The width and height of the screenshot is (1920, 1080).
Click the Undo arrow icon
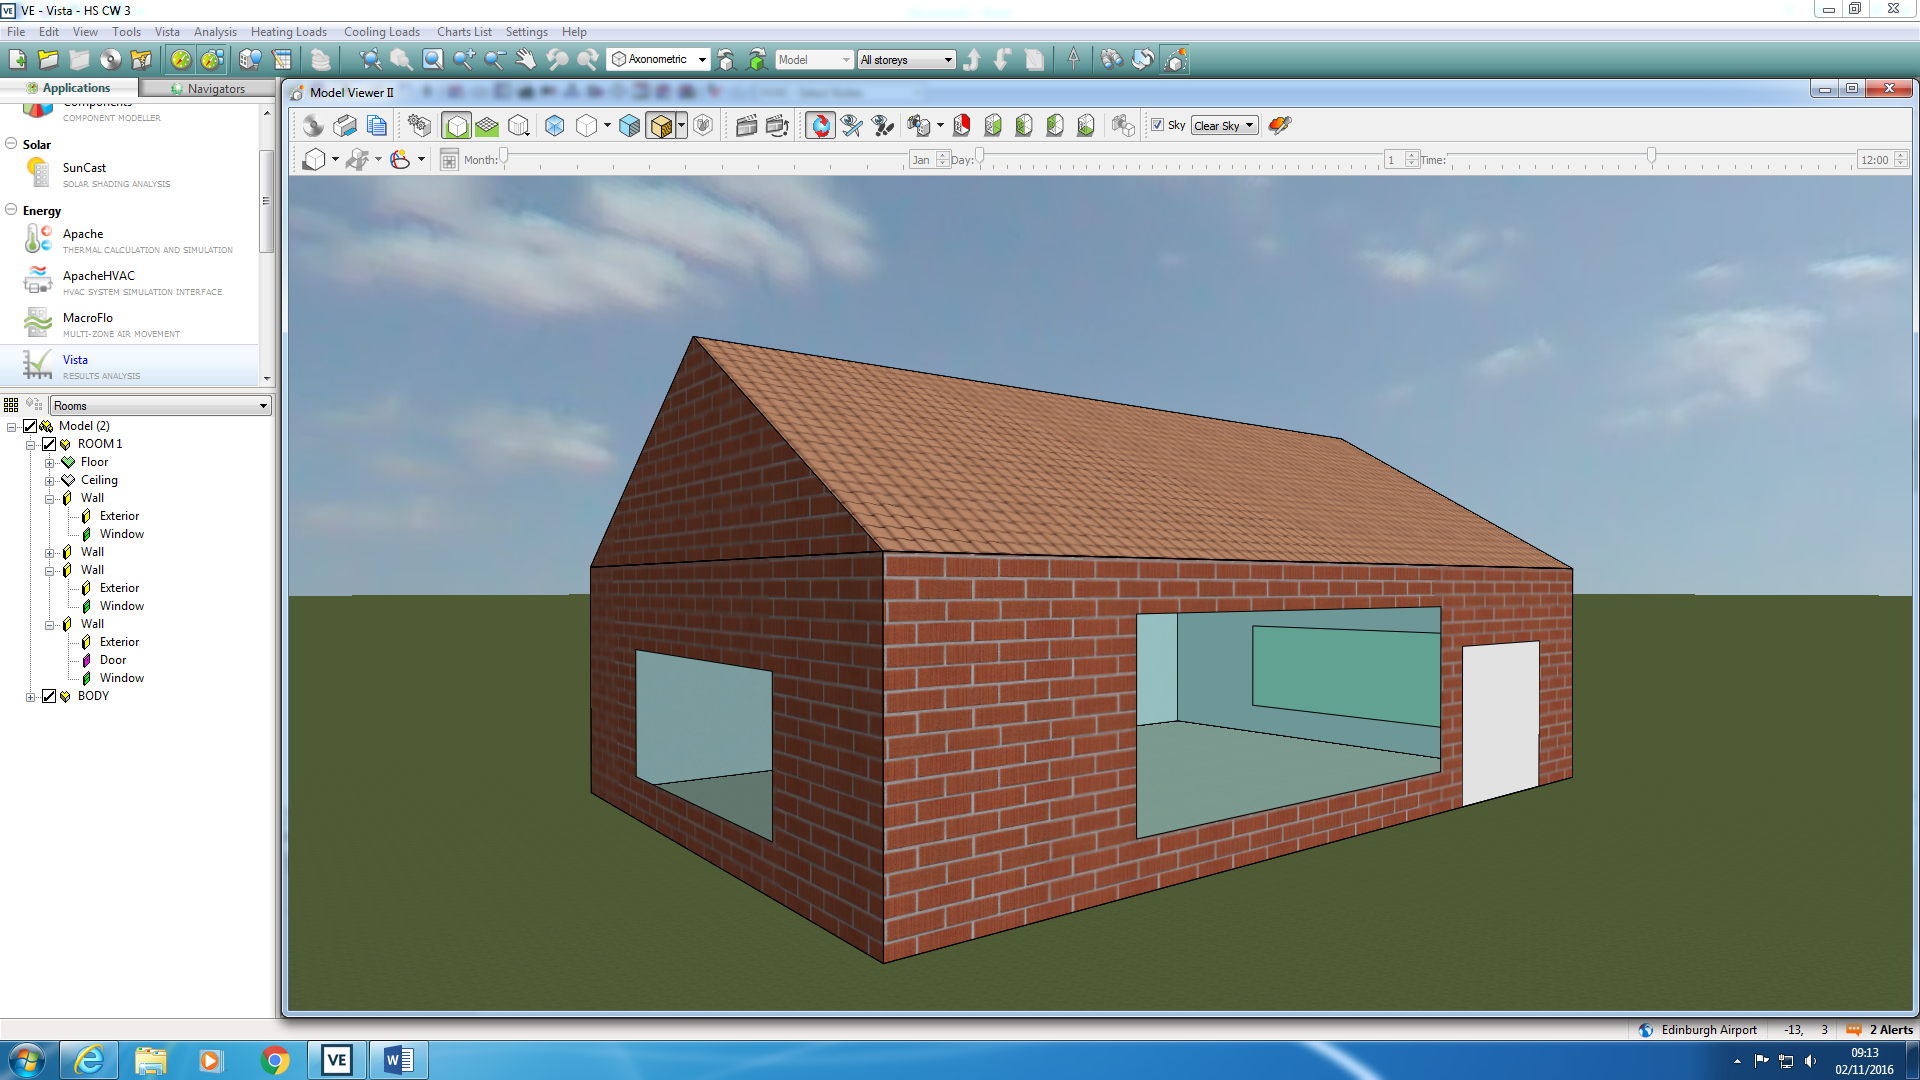(x=557, y=59)
